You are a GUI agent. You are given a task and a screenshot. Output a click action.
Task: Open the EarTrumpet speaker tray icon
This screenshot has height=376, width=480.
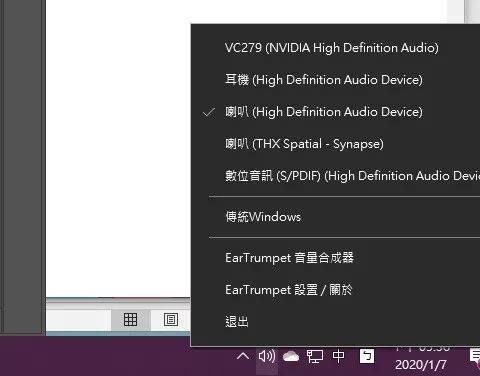[x=267, y=356]
